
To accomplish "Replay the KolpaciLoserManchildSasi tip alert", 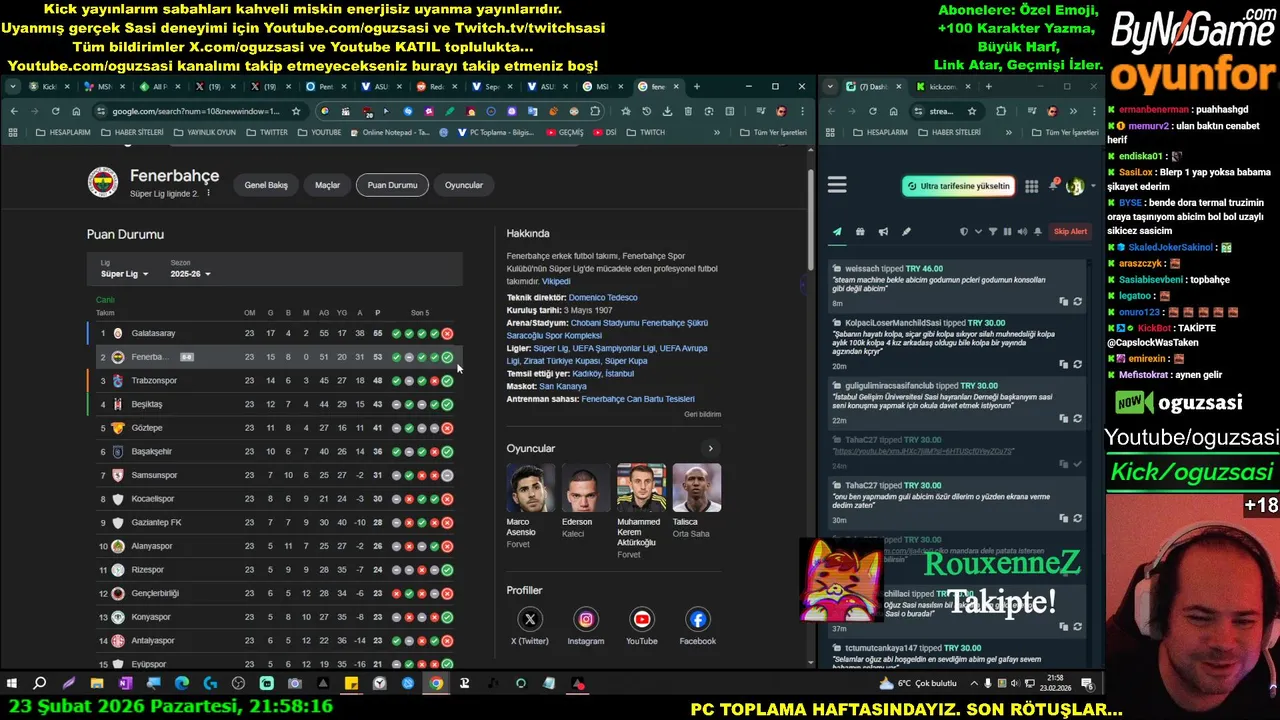I will pyautogui.click(x=1078, y=364).
